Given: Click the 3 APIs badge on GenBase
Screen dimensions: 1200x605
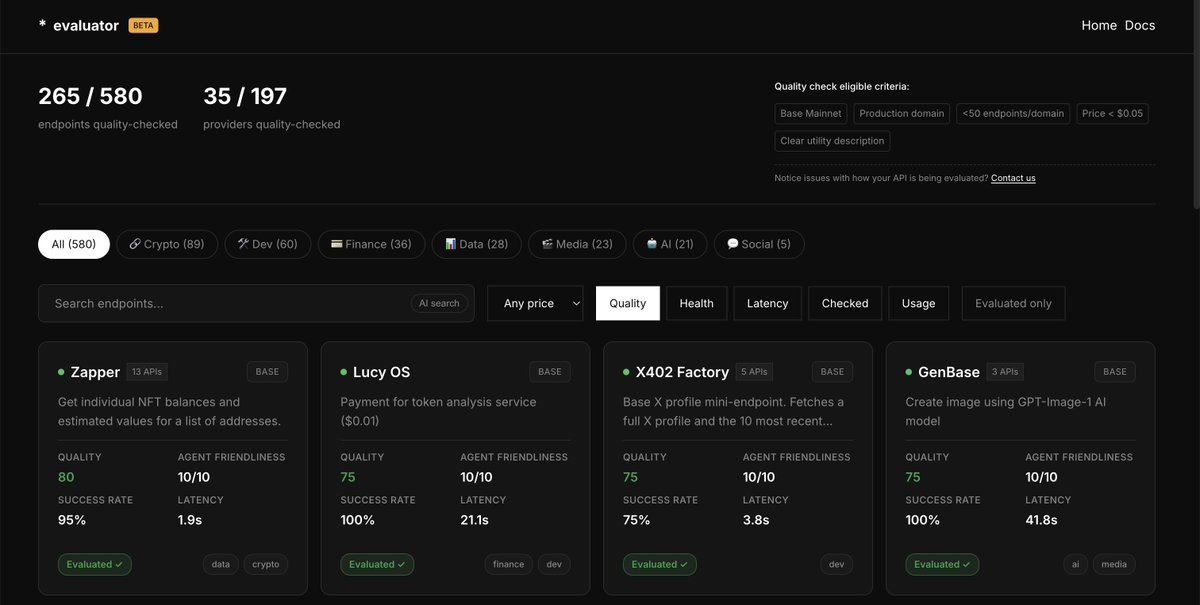Looking at the screenshot, I should [1005, 372].
